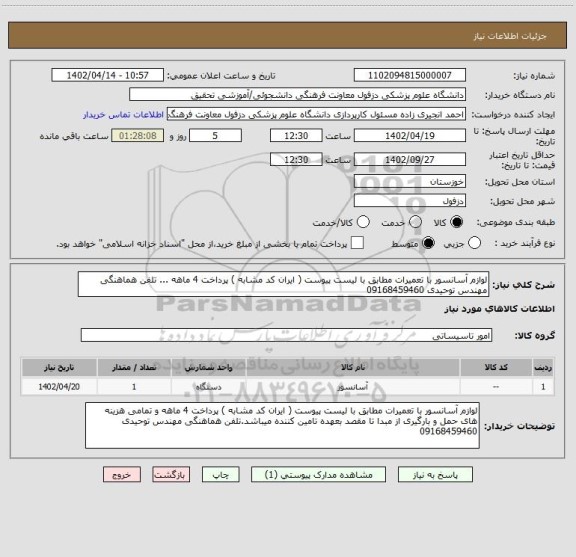576x557 pixels.
Task: Click the دستگاه unit cell
Action: click(208, 387)
